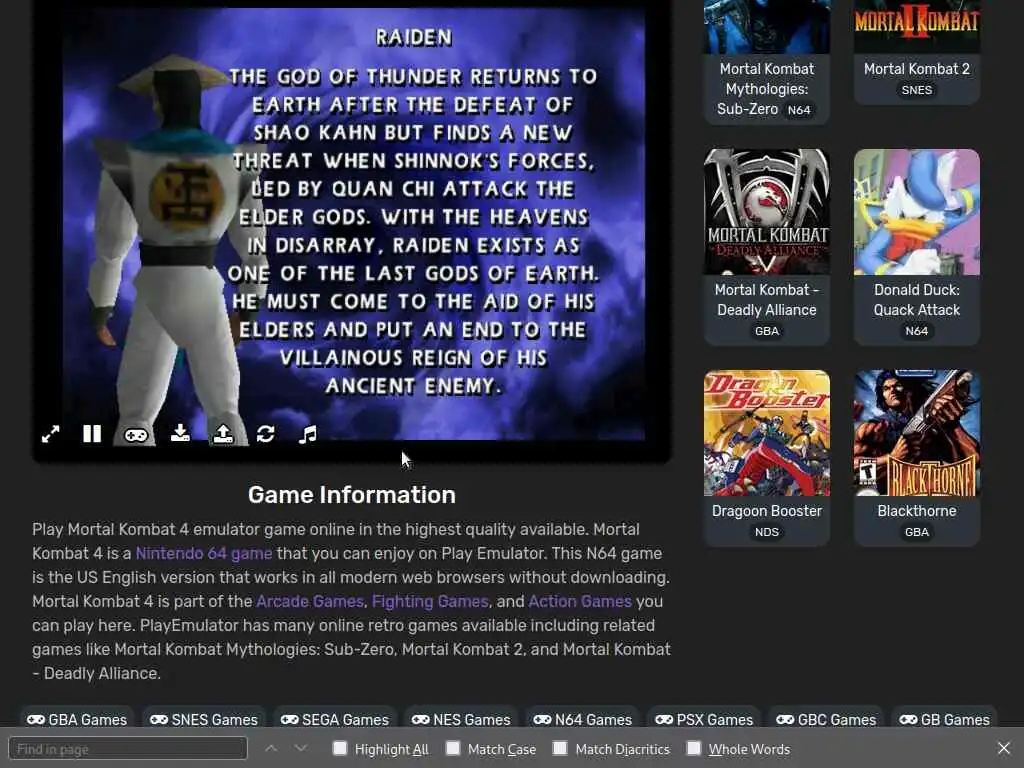Viewport: 1024px width, 768px height.
Task: Click the Blackthorne title text
Action: (917, 511)
